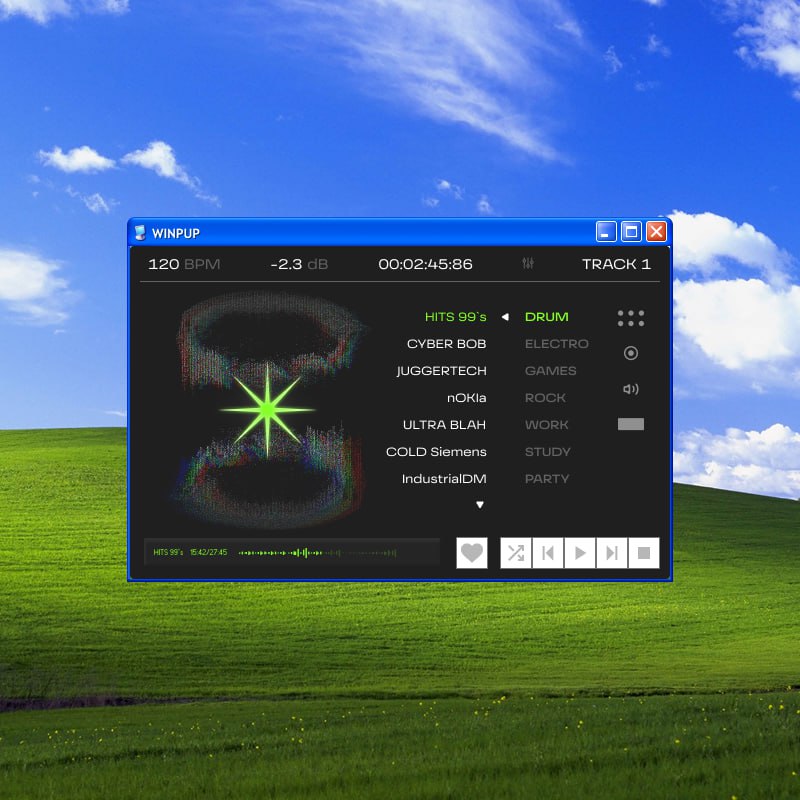Favorite track with heart button
Viewport: 800px width, 800px height.
point(472,553)
